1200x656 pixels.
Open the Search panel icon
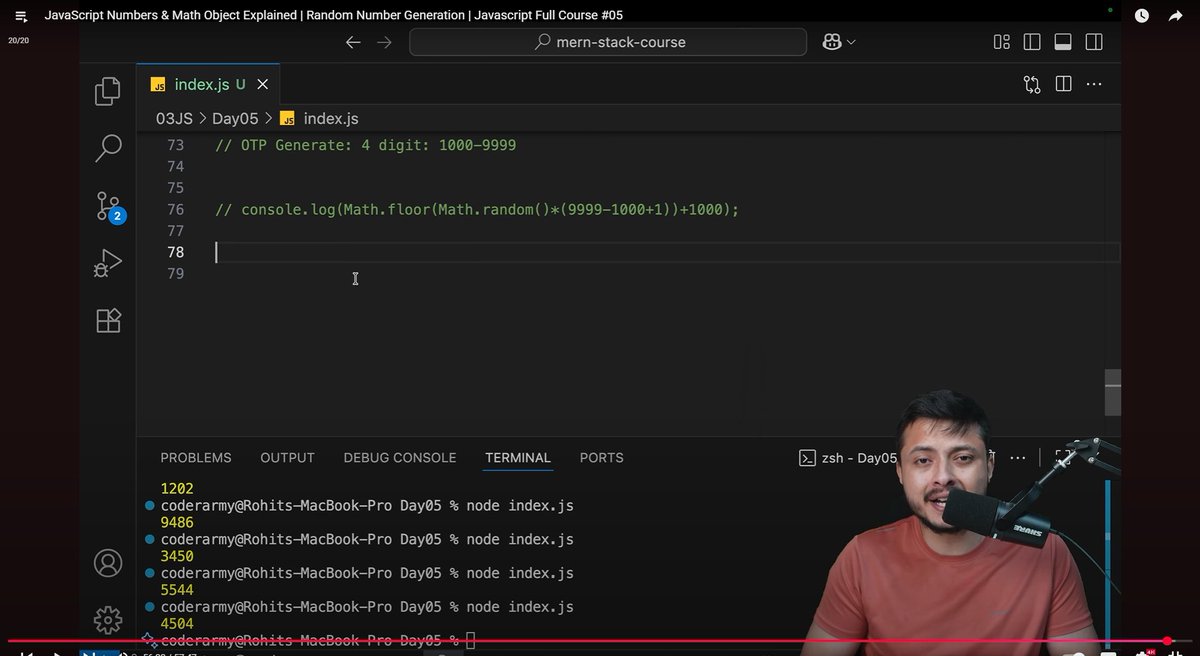(107, 147)
